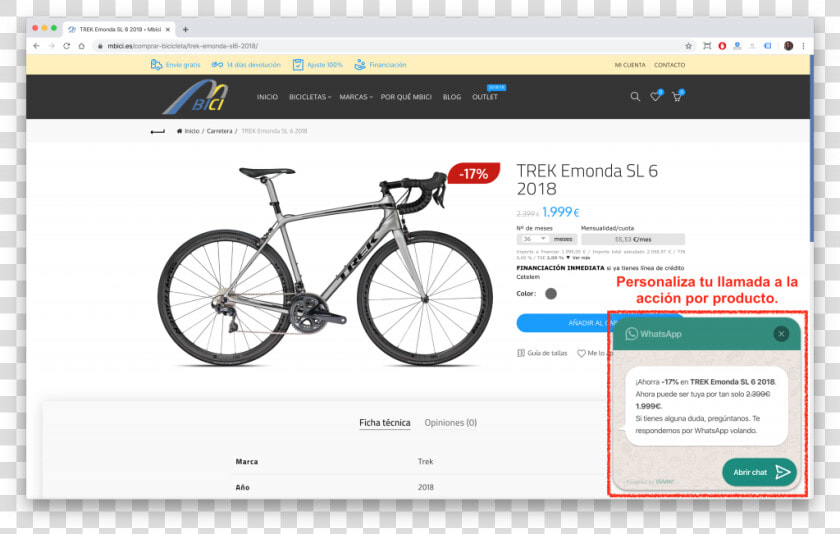This screenshot has height=534, width=840.
Task: Go back with the browser back arrow
Action: pos(36,46)
